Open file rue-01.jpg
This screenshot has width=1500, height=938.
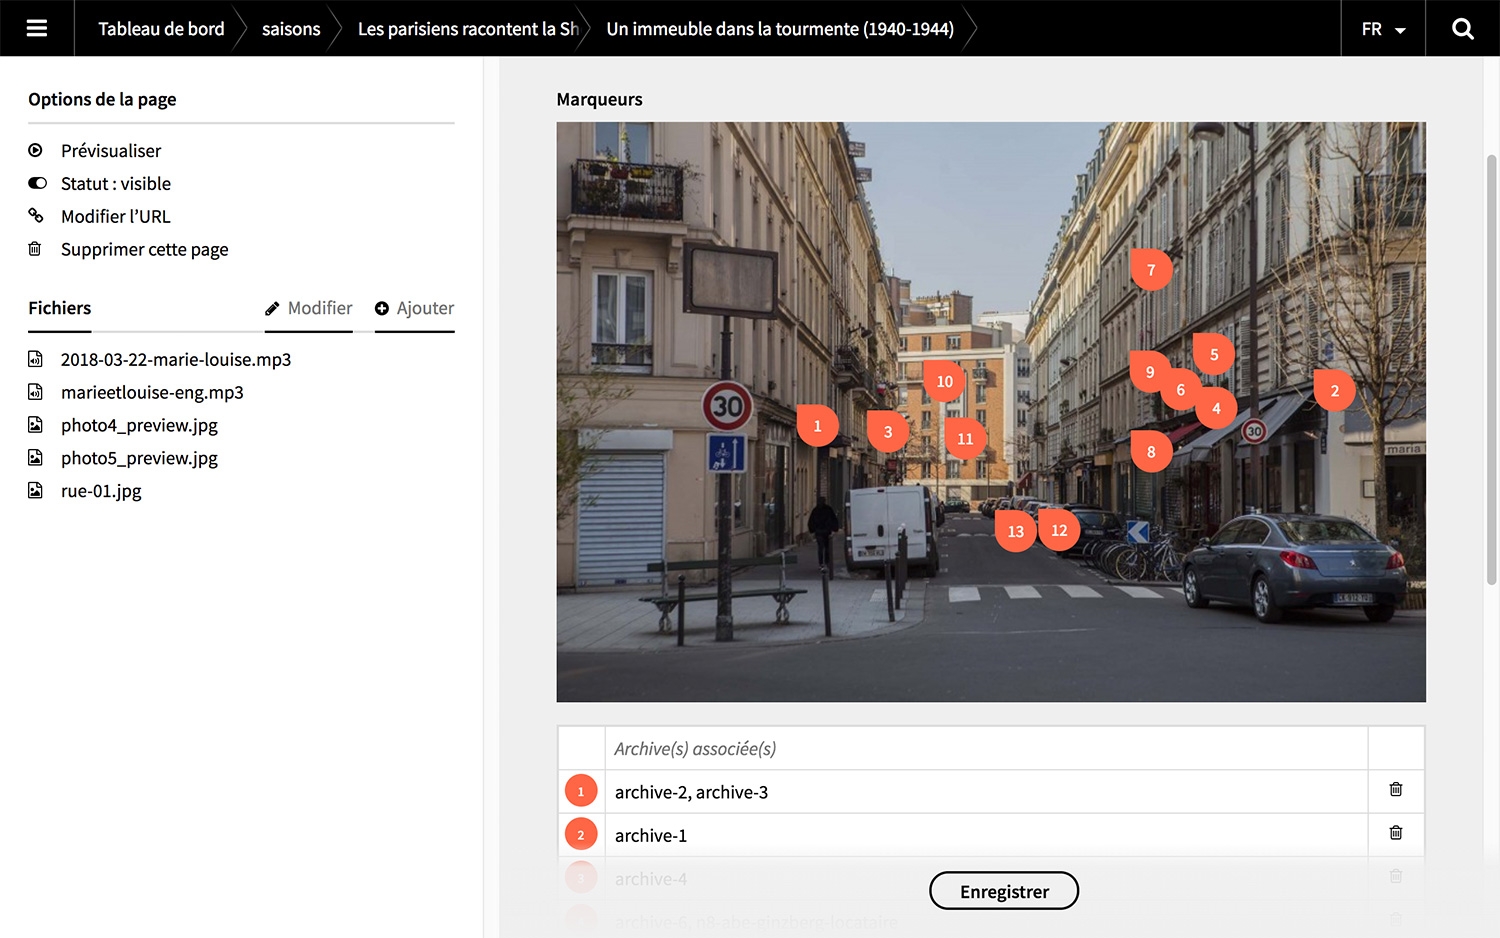[101, 492]
